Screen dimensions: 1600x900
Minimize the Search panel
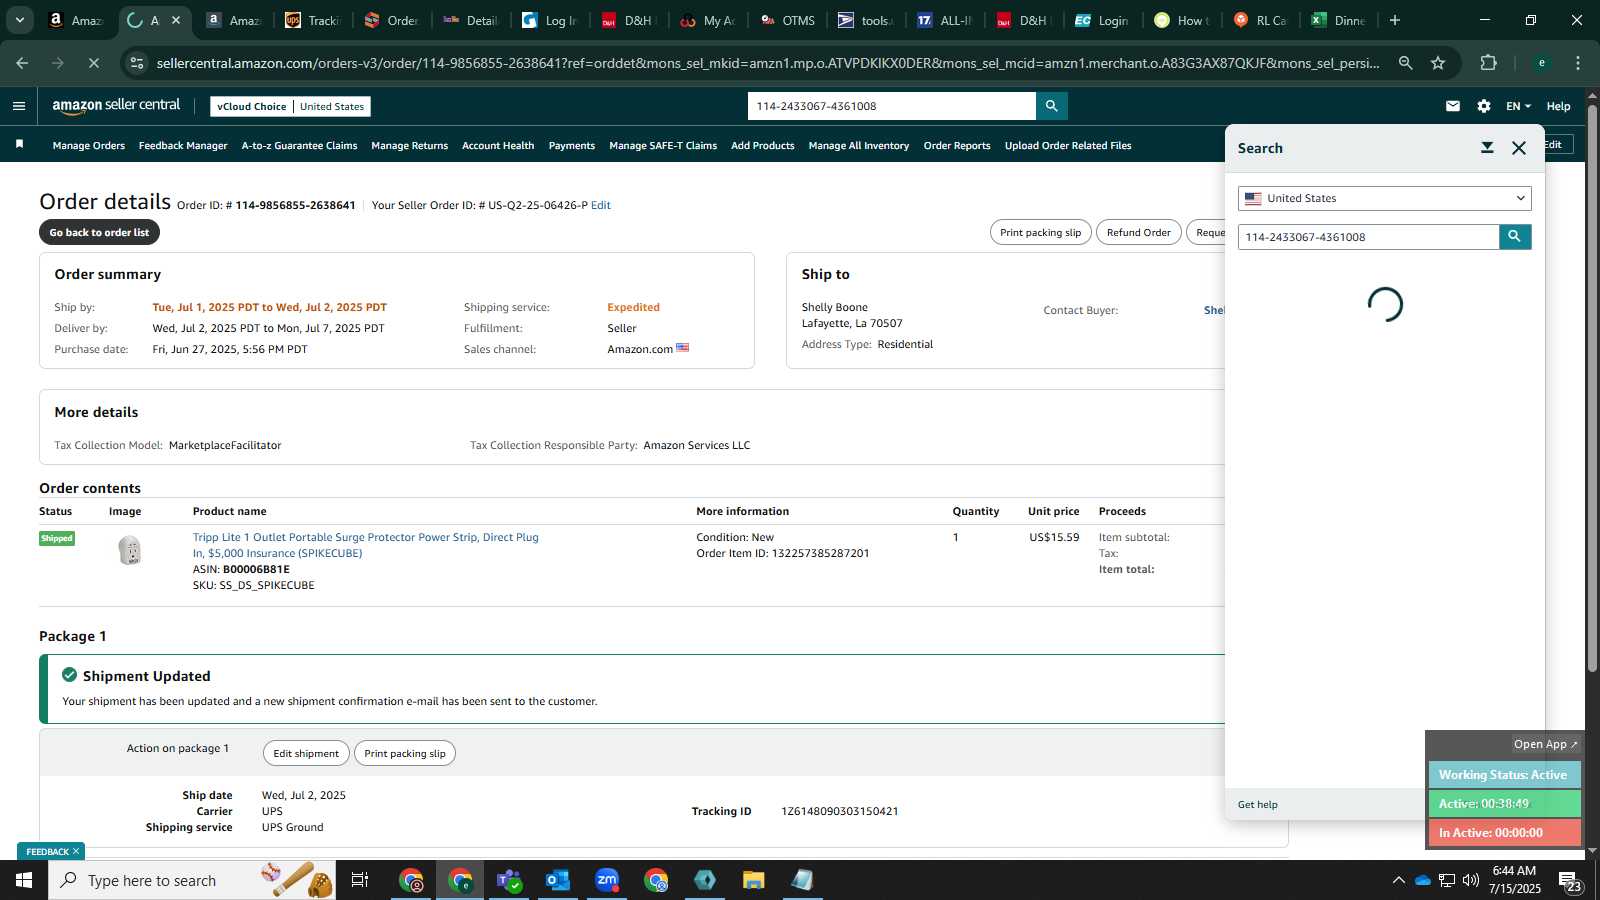click(x=1487, y=148)
